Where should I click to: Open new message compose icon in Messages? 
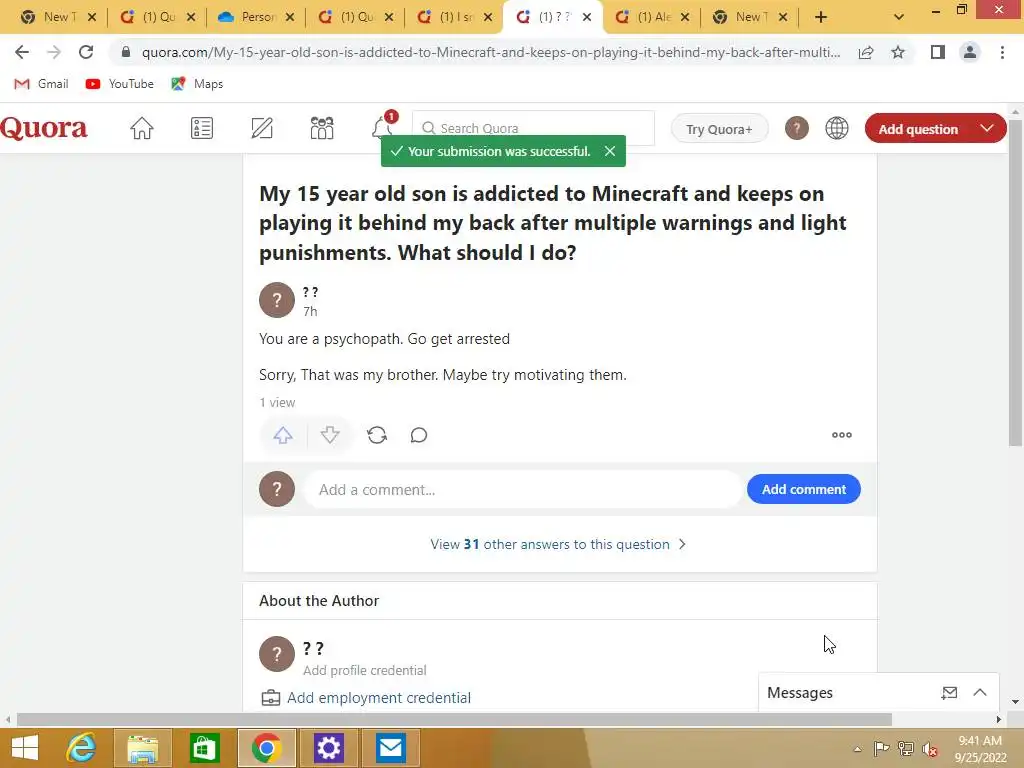(949, 692)
